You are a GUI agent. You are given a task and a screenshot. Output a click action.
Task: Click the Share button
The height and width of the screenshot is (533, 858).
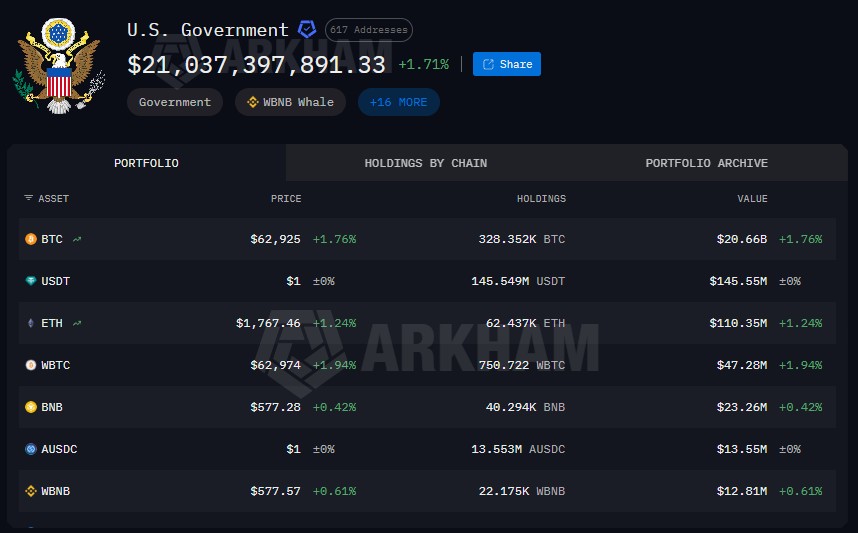[507, 64]
